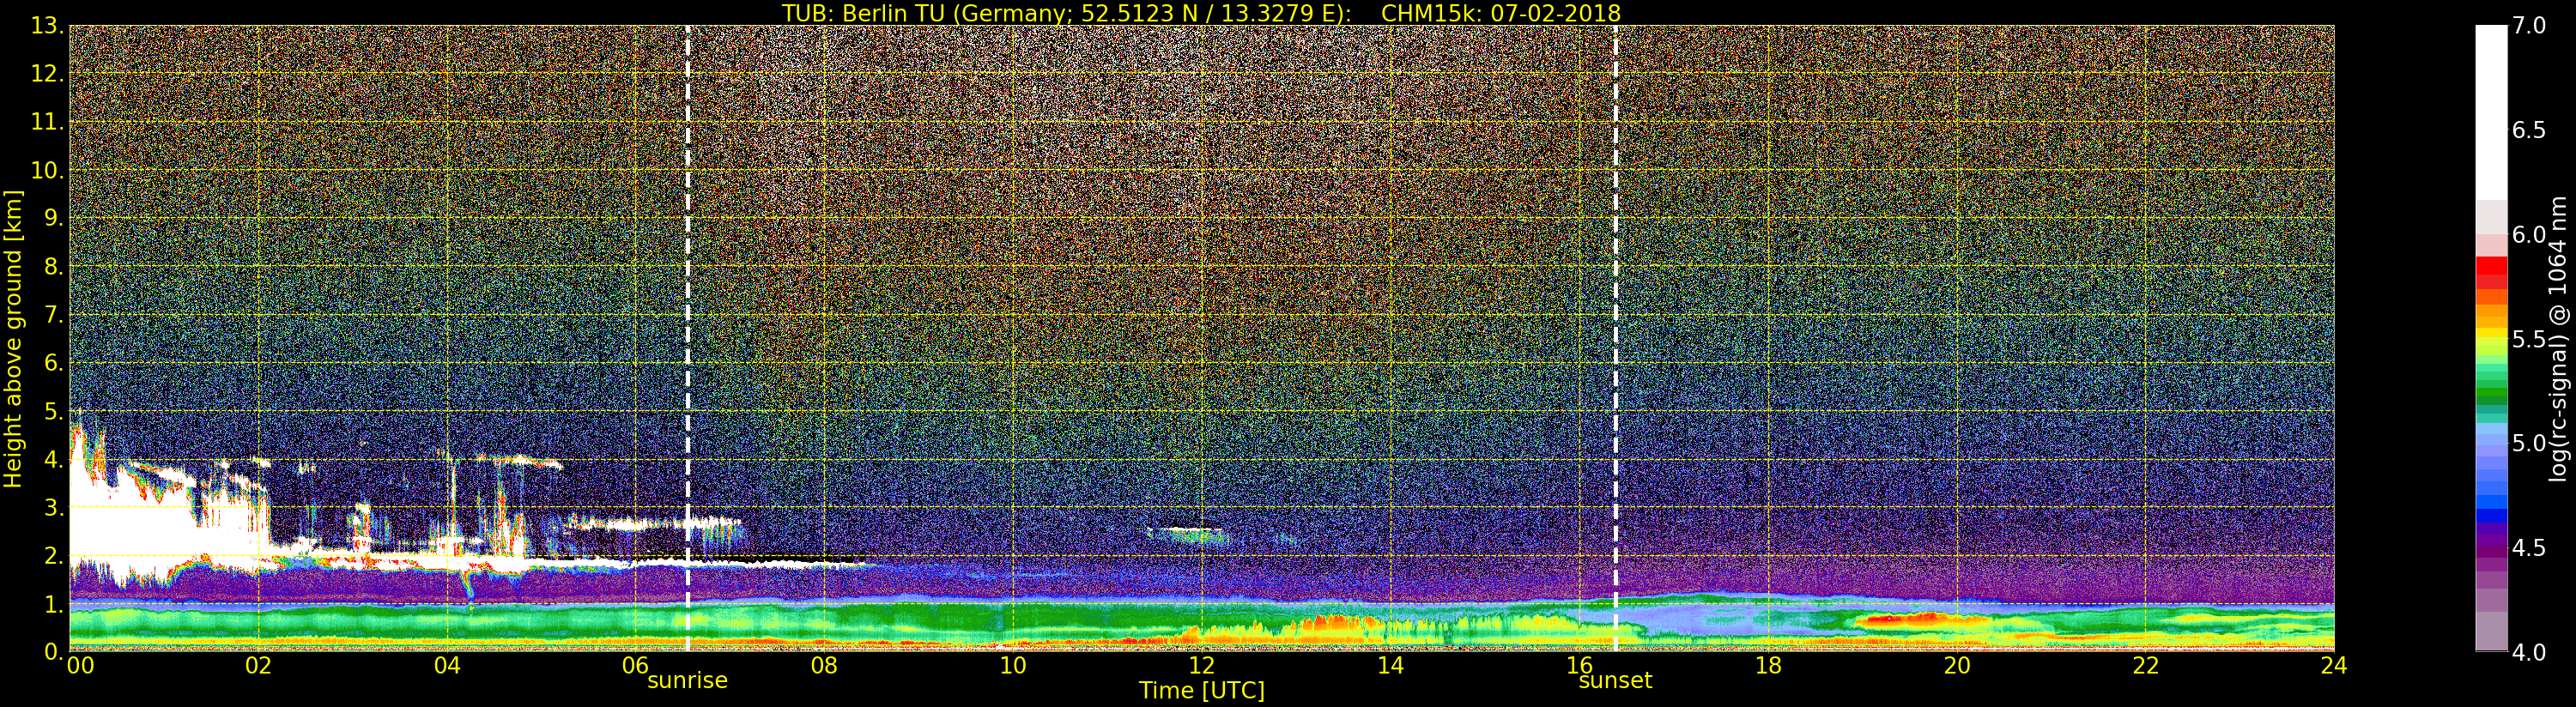Click the '8.' tick on the height axis
The width and height of the screenshot is (2576, 707).
point(54,266)
